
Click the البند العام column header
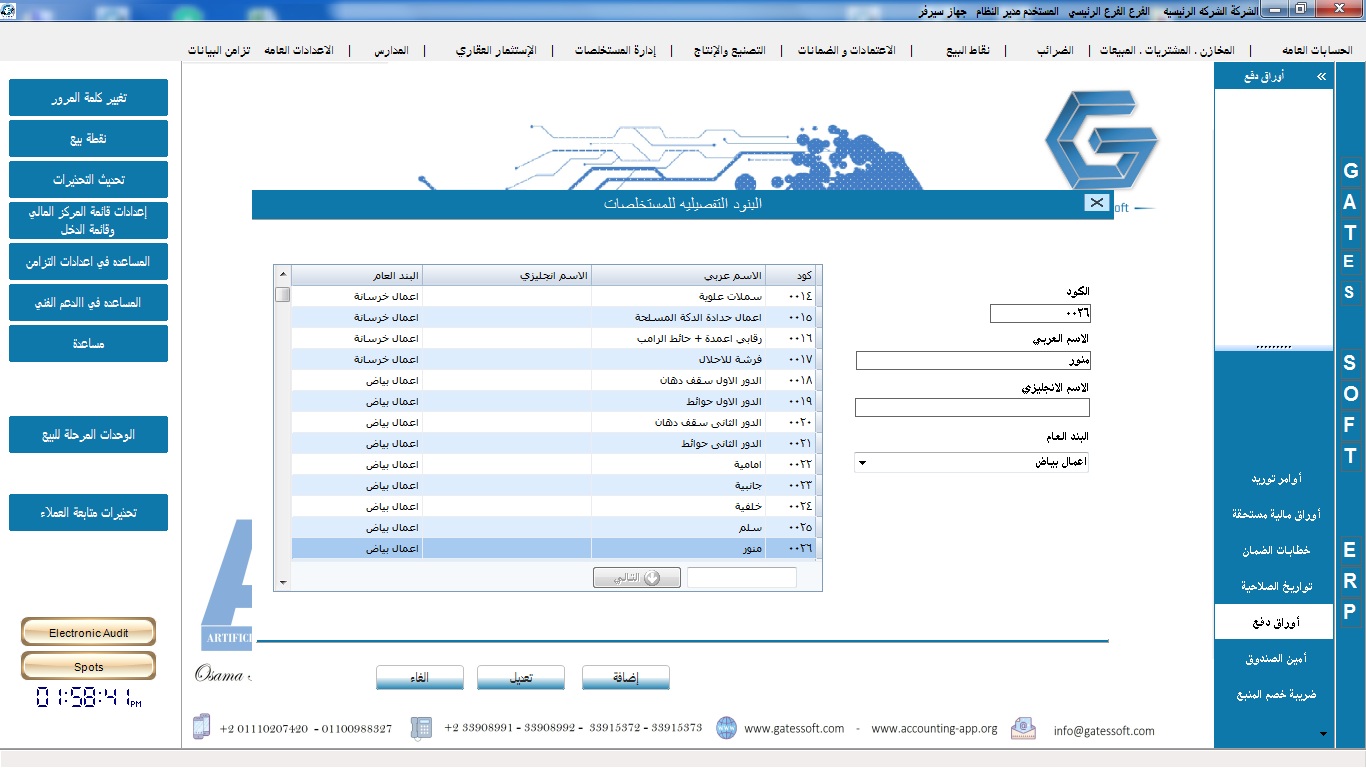357,275
